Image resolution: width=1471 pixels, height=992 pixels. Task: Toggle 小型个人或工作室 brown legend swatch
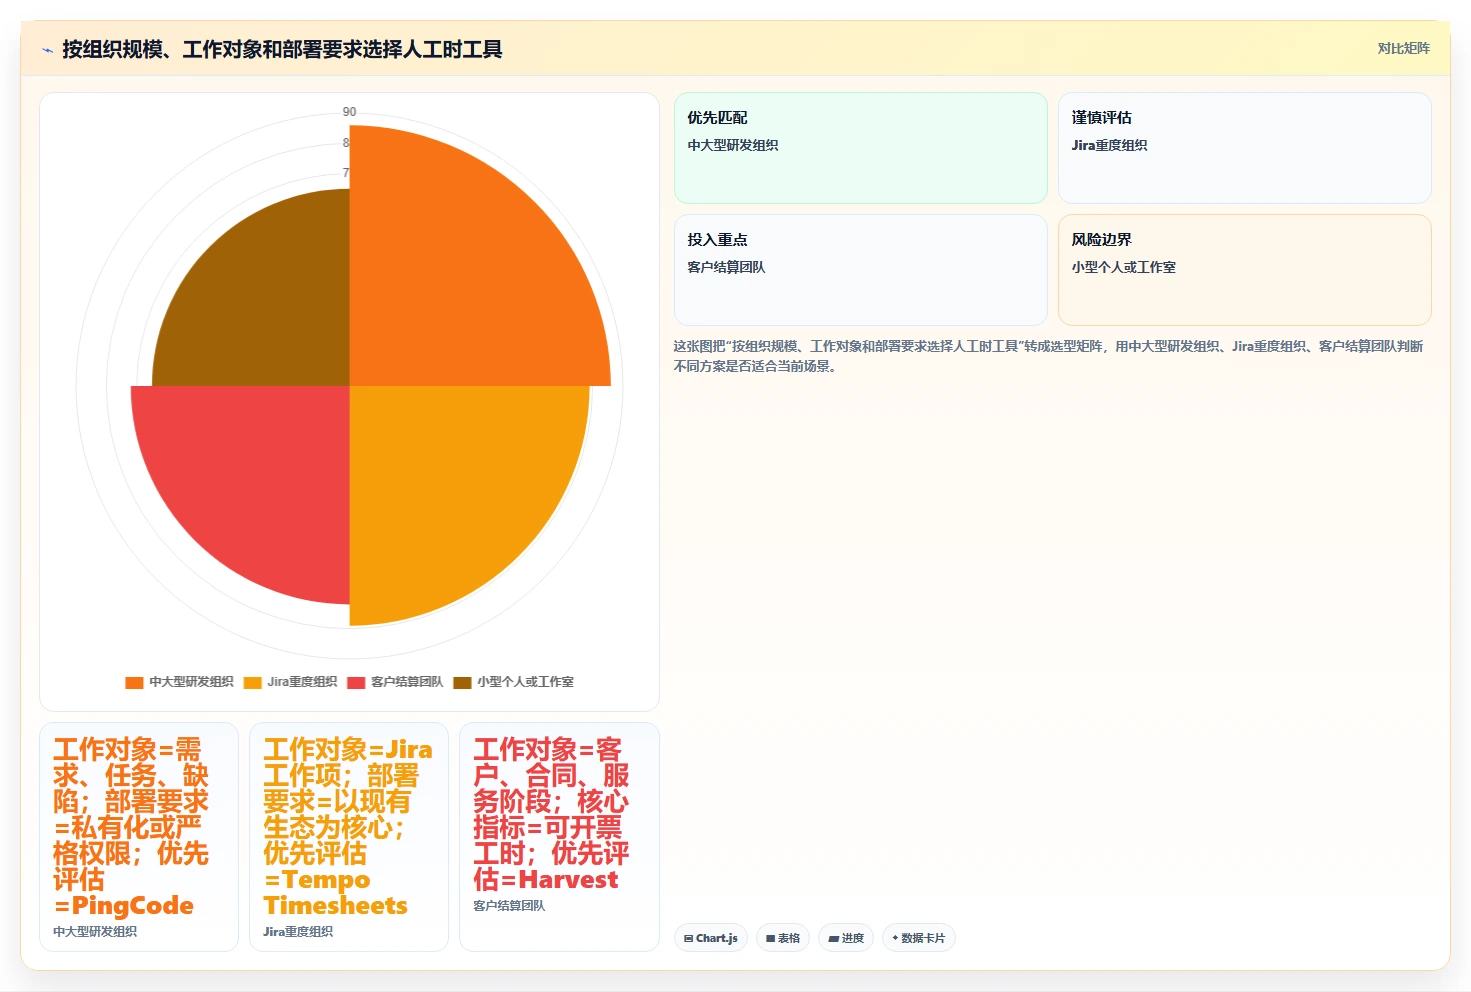[x=462, y=682]
